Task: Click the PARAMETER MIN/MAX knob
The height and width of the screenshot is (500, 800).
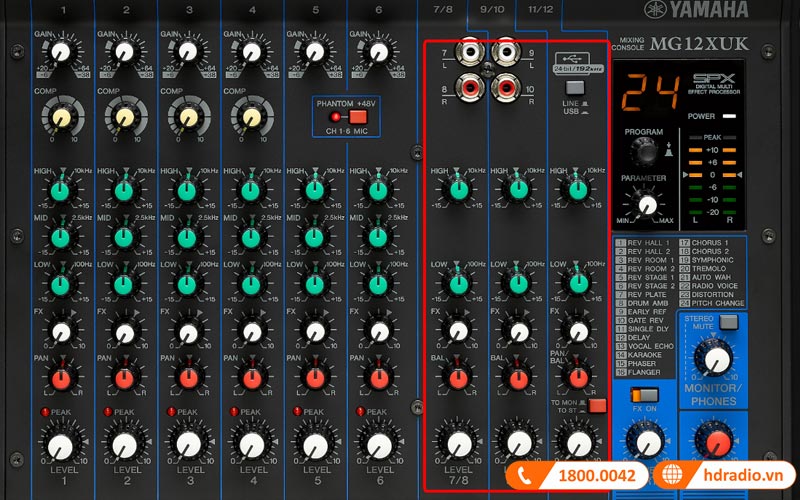Action: (648, 205)
